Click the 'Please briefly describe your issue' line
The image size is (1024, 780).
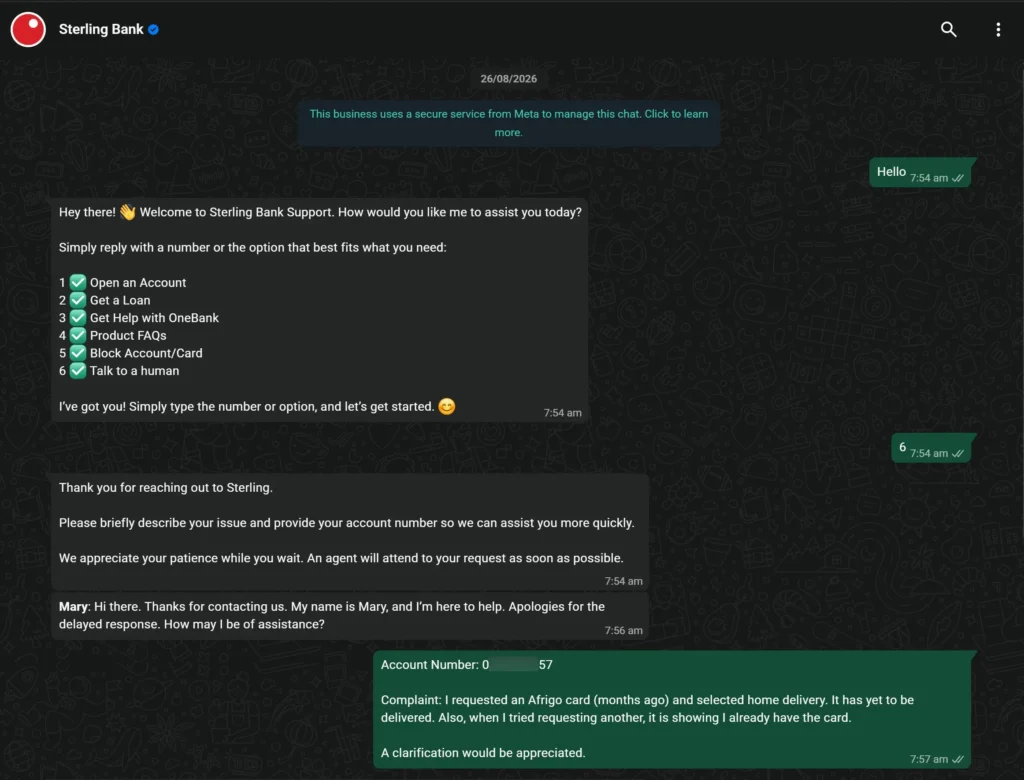click(347, 523)
